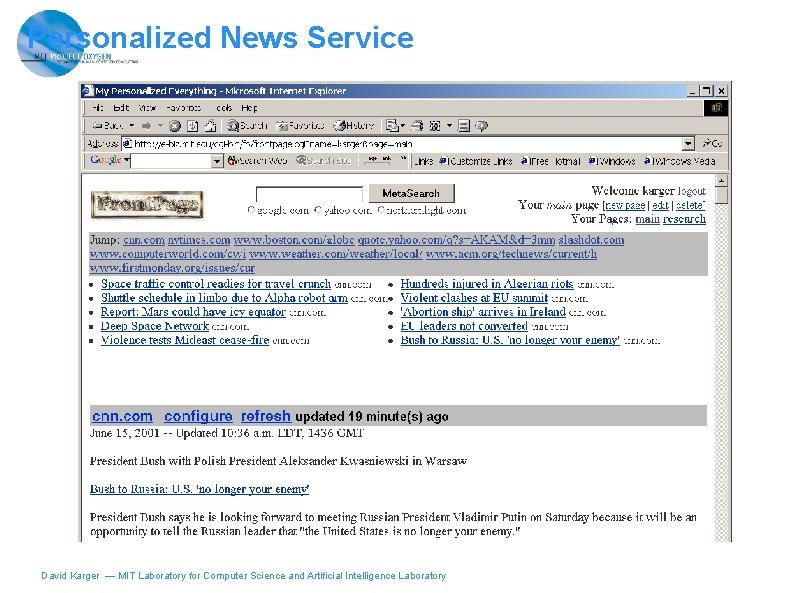791x593 pixels.
Task: Open the Deep Space Network headline
Action: pyautogui.click(x=155, y=326)
